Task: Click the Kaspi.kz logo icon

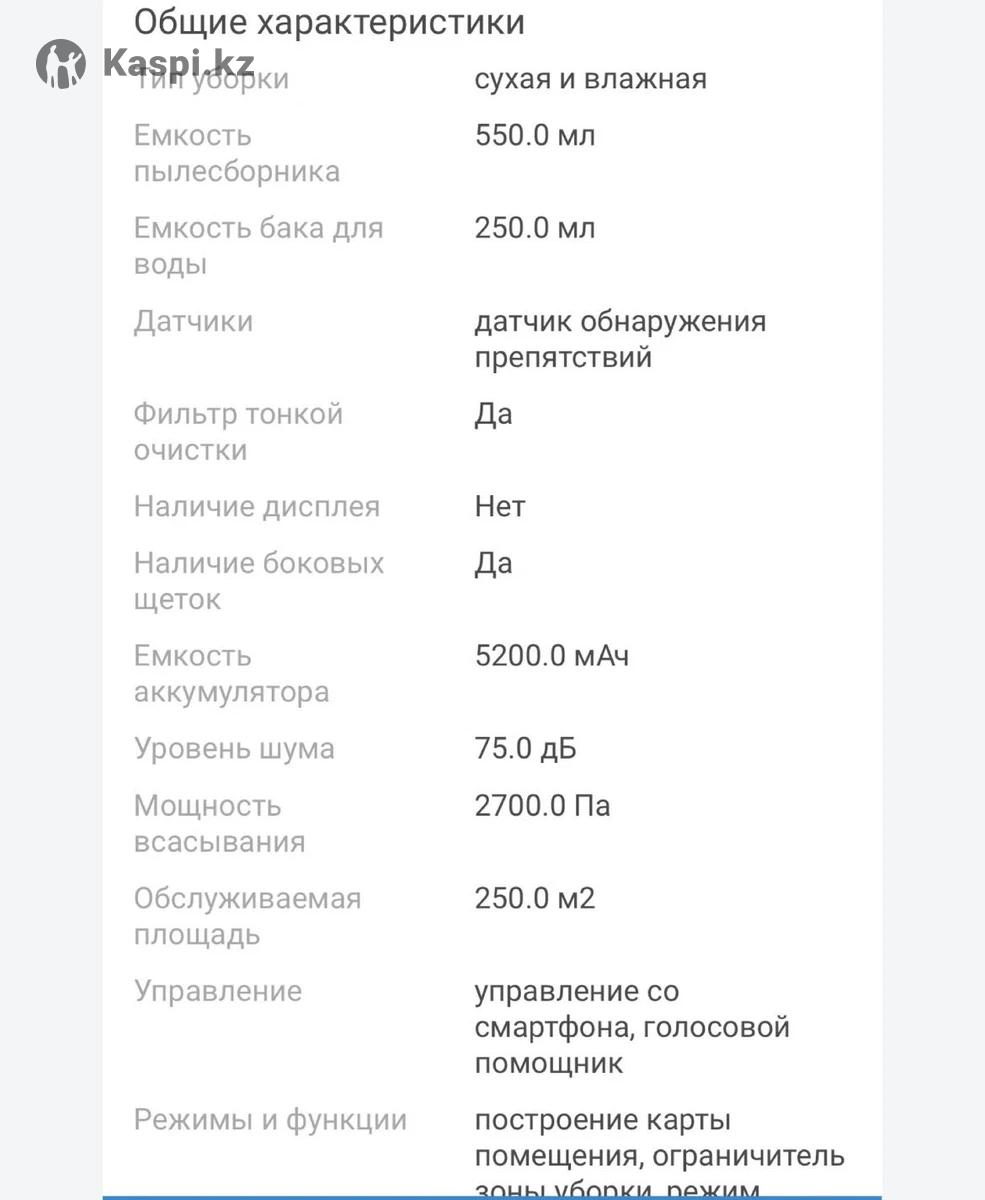Action: click(x=61, y=64)
